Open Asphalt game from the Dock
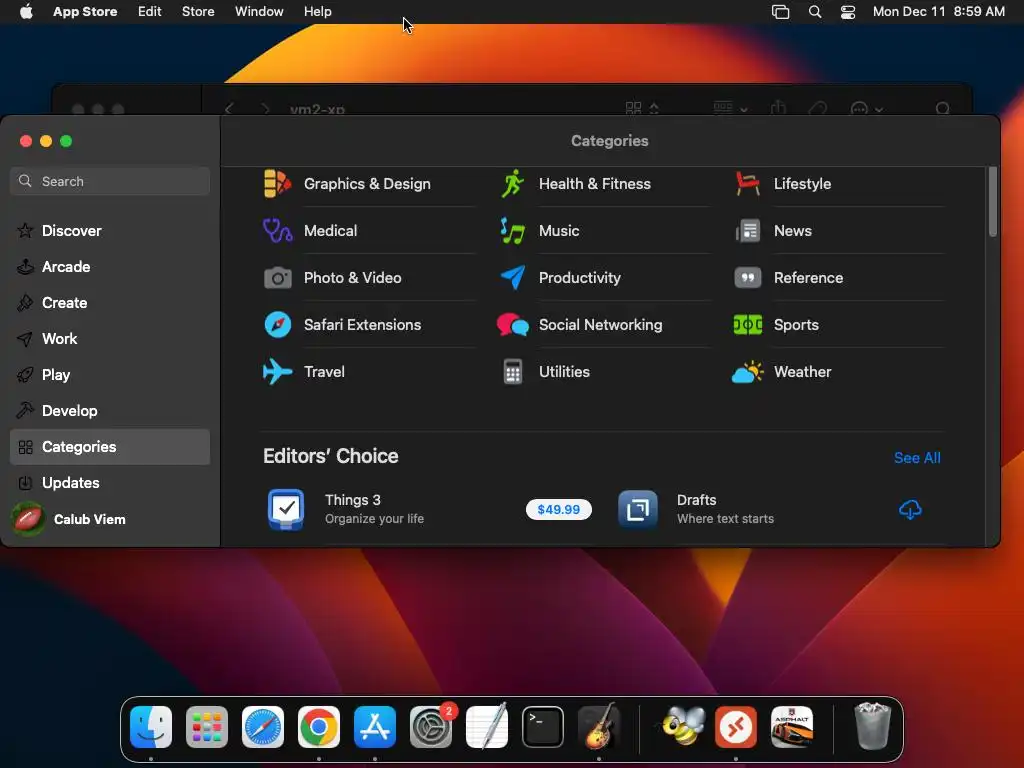Viewport: 1024px width, 768px height. click(792, 727)
